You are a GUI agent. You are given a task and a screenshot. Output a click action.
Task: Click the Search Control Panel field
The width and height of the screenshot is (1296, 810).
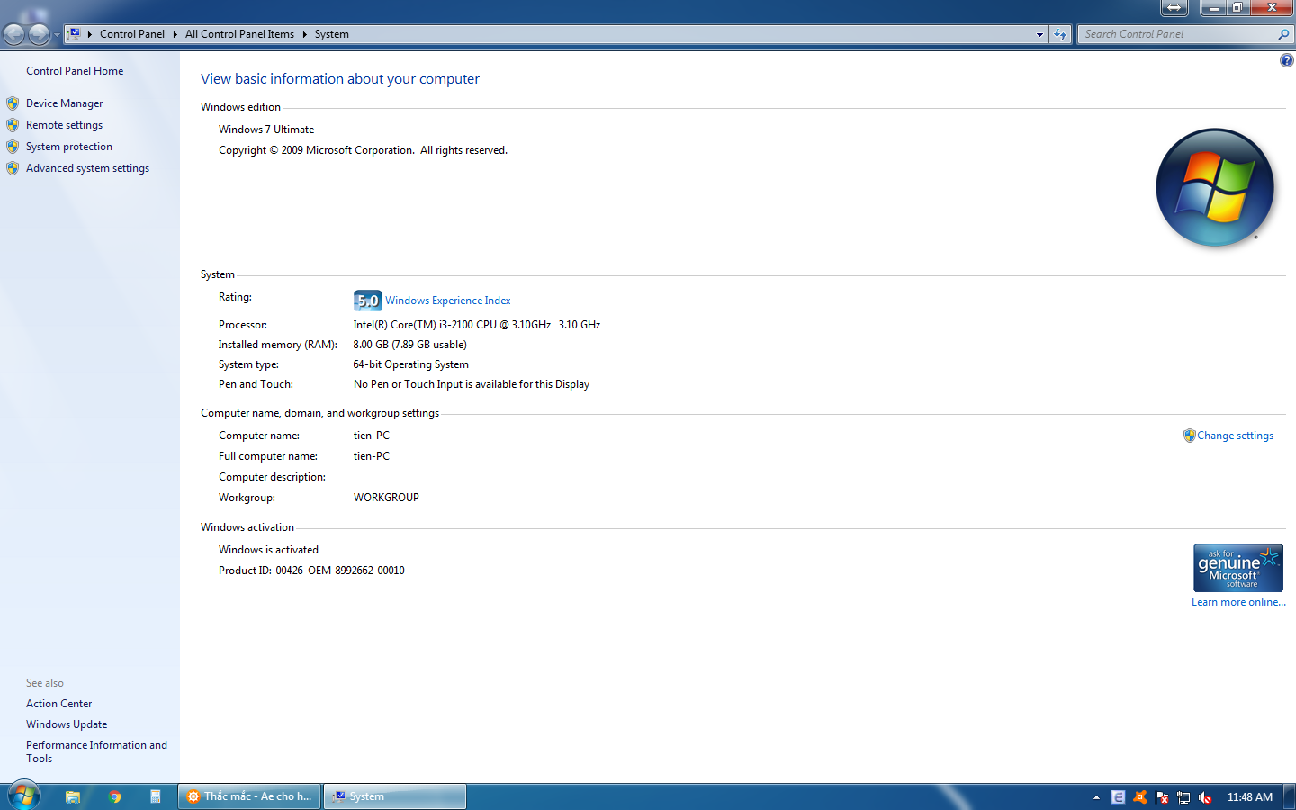tap(1178, 34)
